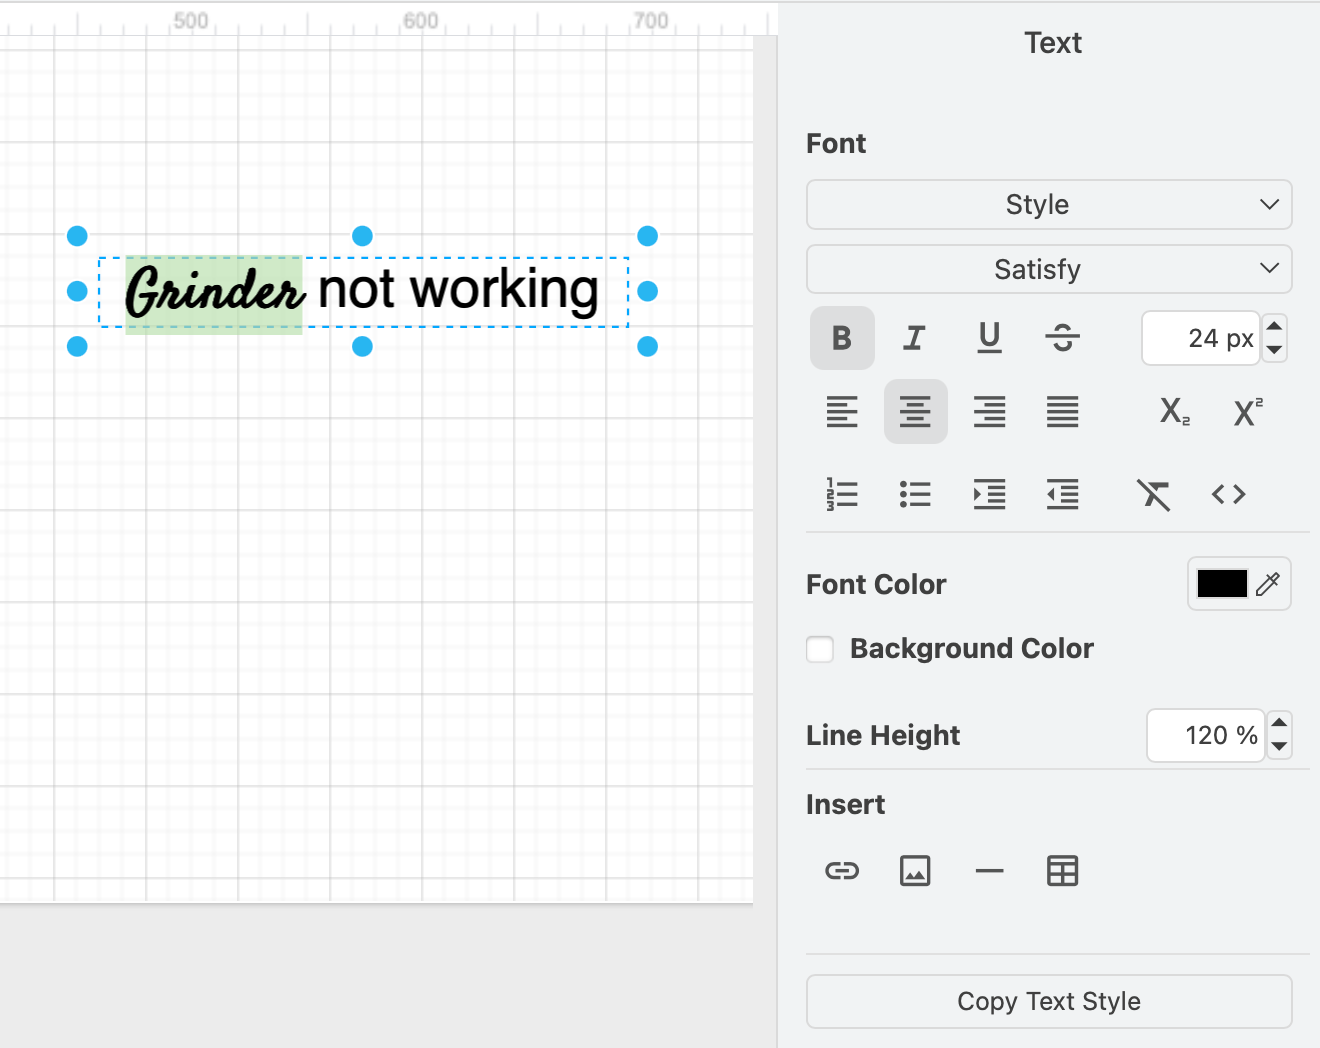
Task: Enable the Background Color checkbox
Action: [820, 649]
